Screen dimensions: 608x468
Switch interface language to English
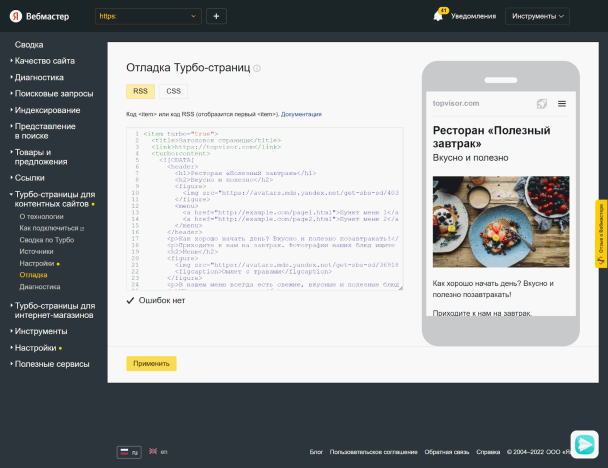tap(158, 452)
